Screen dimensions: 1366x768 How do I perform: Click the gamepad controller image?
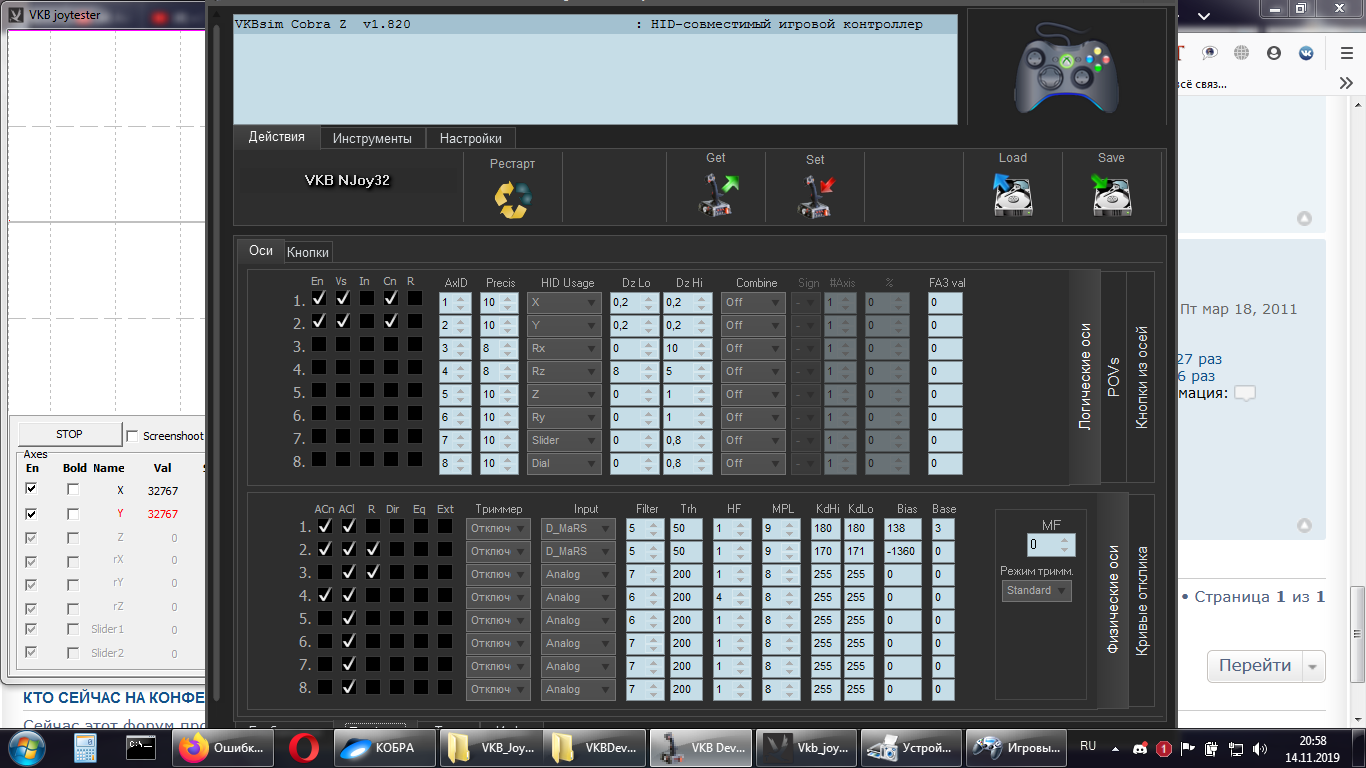click(x=1066, y=69)
